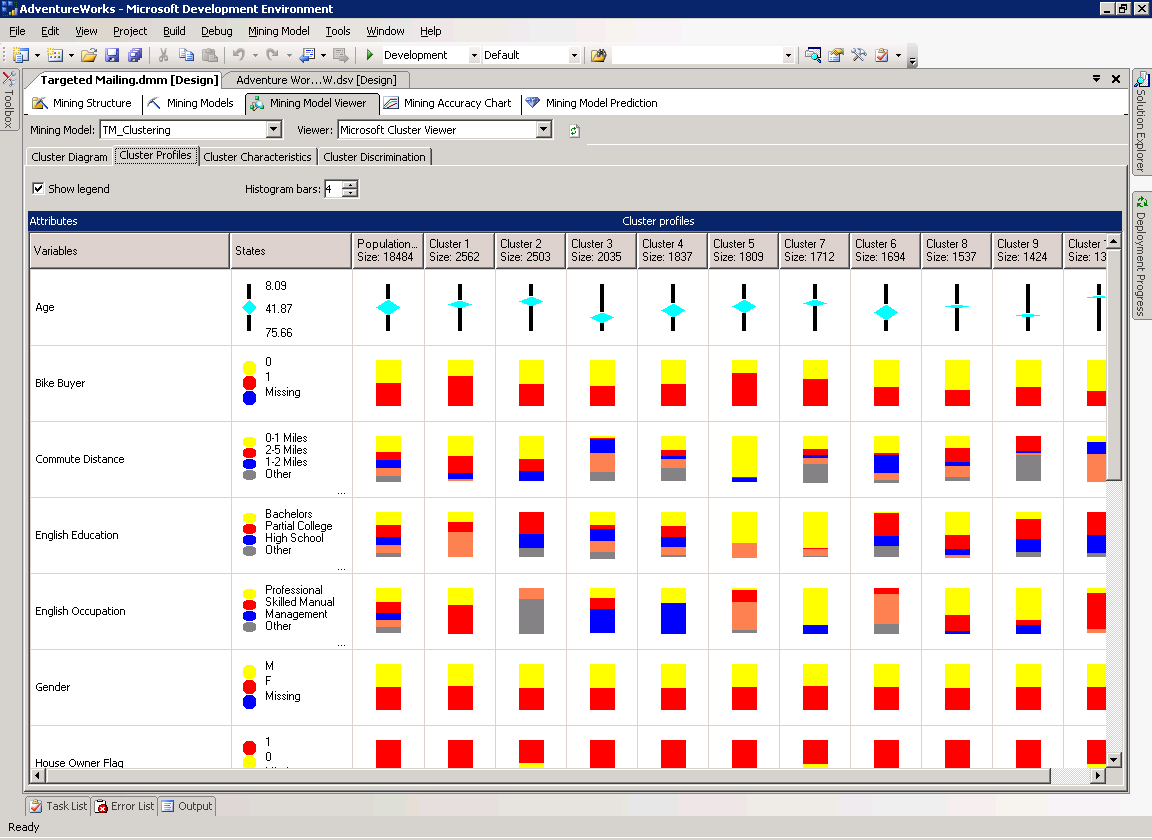1152x840 pixels.
Task: Decrease Histogram bars with down arrow
Action: click(350, 193)
